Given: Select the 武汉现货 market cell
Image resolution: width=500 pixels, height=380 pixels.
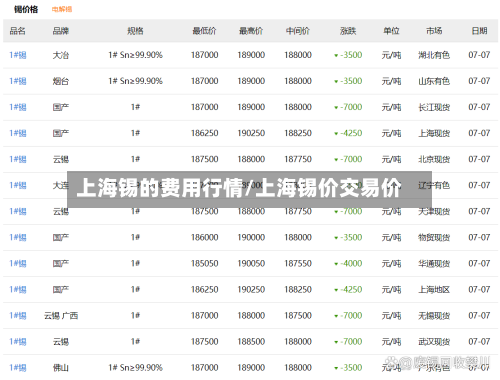Looking at the screenshot, I should coord(434,342).
